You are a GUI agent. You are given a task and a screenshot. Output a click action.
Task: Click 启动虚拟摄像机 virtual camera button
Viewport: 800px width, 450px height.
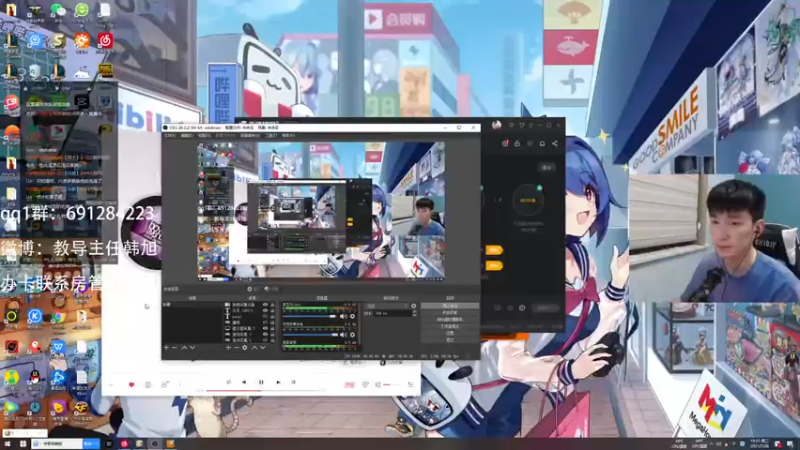[449, 319]
